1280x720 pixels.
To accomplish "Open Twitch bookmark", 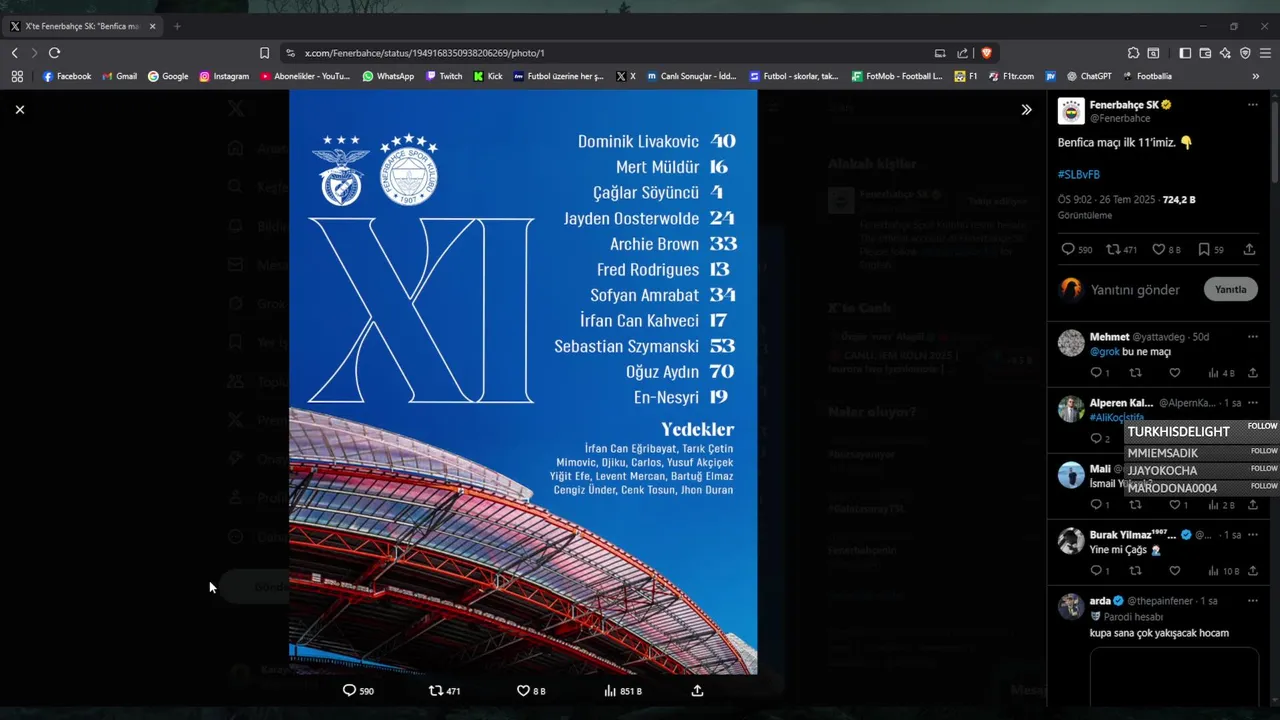I will pyautogui.click(x=444, y=76).
